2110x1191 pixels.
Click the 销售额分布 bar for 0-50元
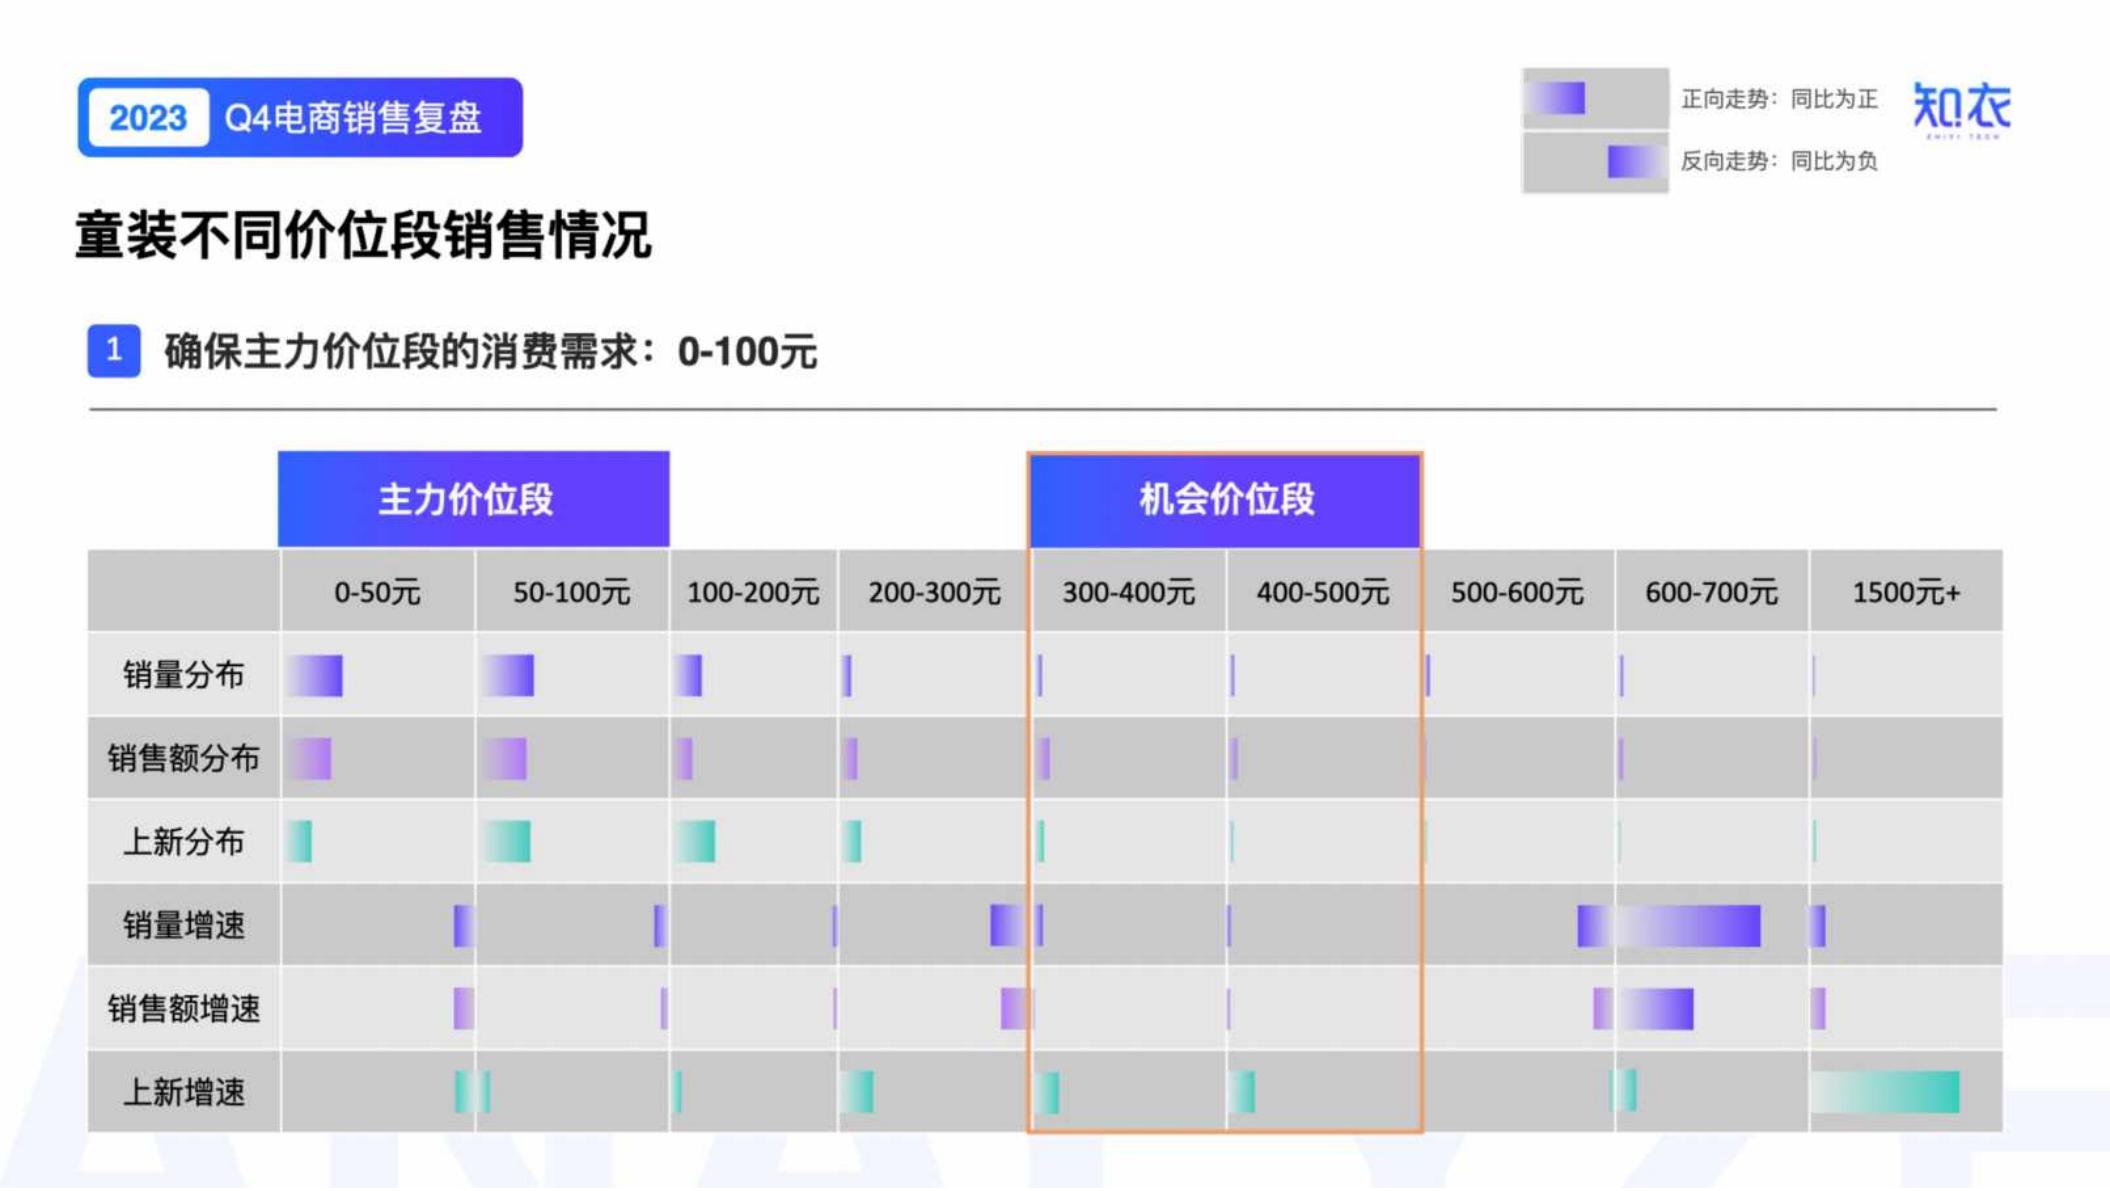pyautogui.click(x=308, y=759)
